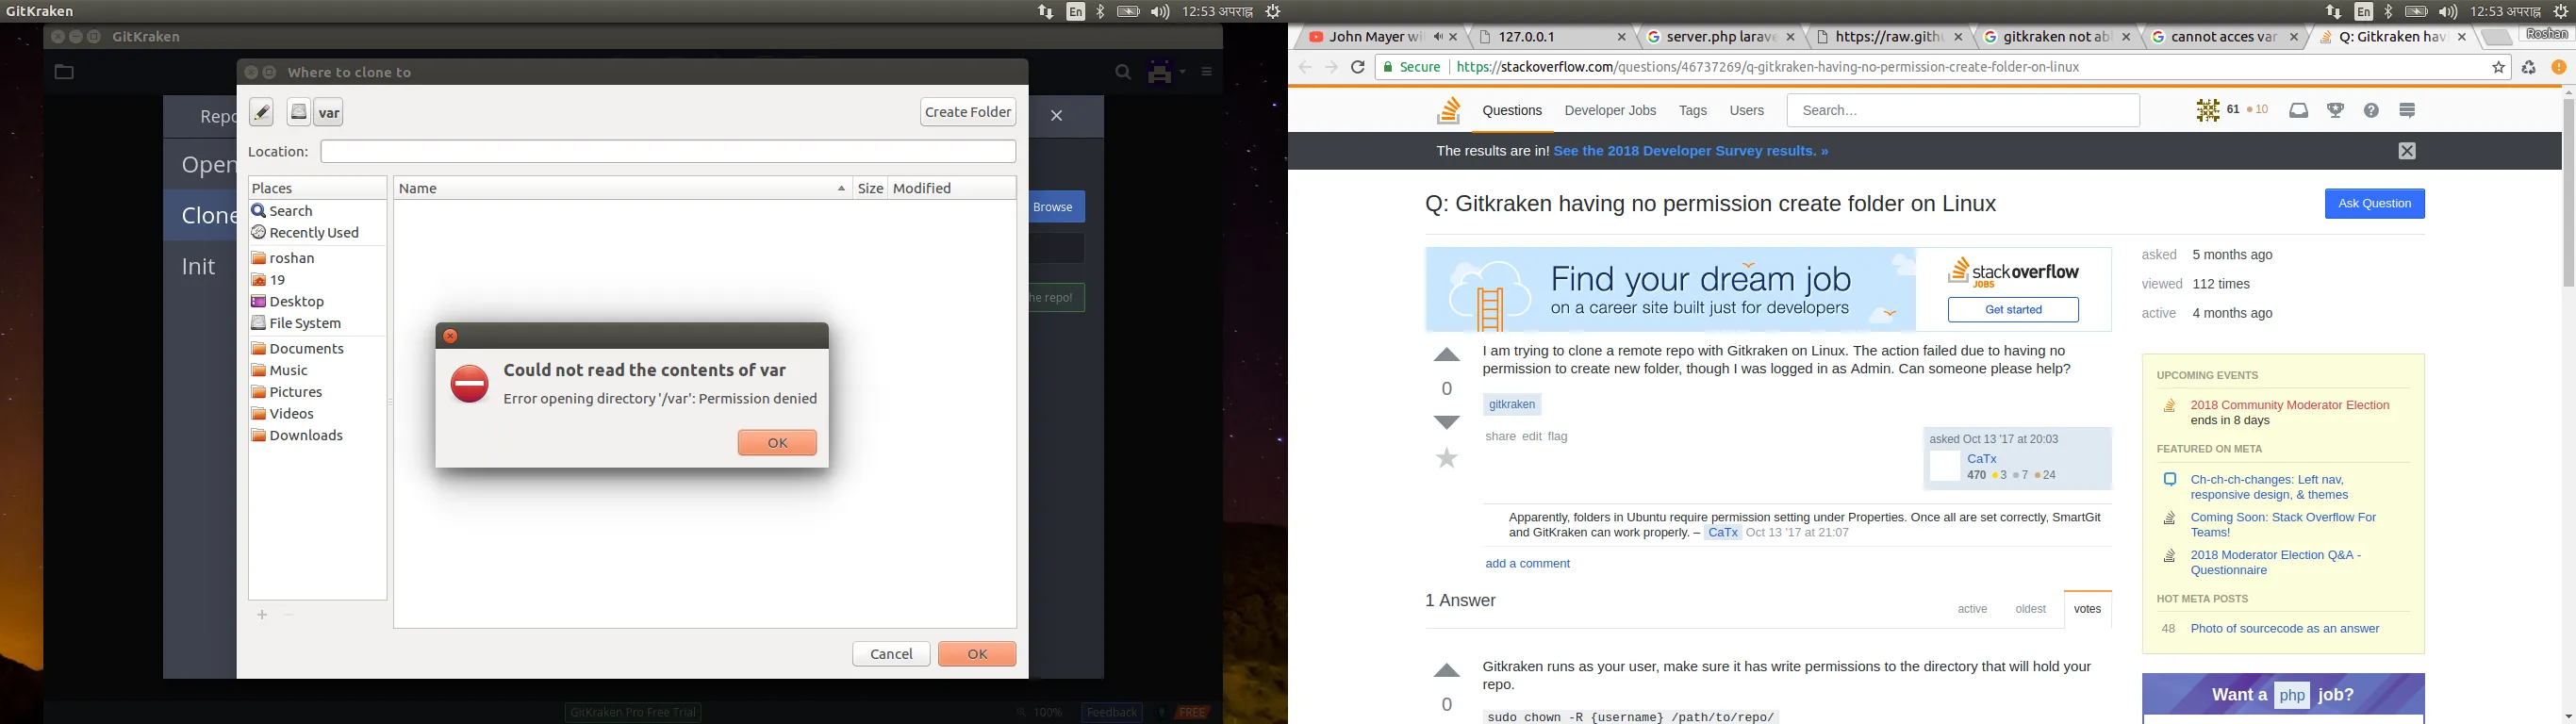Open the system gear menu above the GitKraken window
The height and width of the screenshot is (724, 2576).
point(1273,12)
